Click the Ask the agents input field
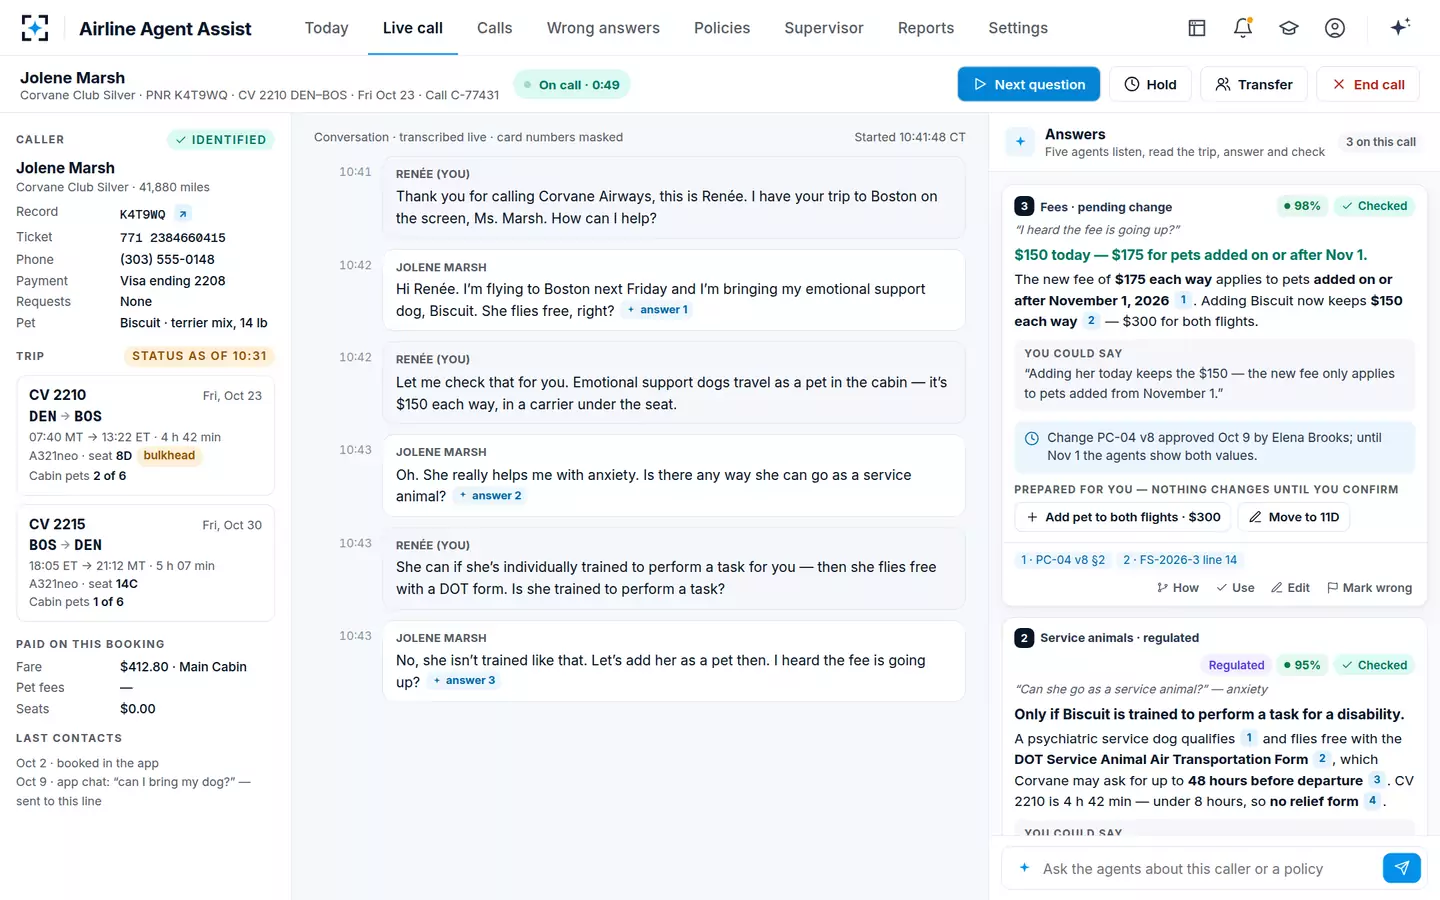This screenshot has height=900, width=1440. [x=1208, y=869]
